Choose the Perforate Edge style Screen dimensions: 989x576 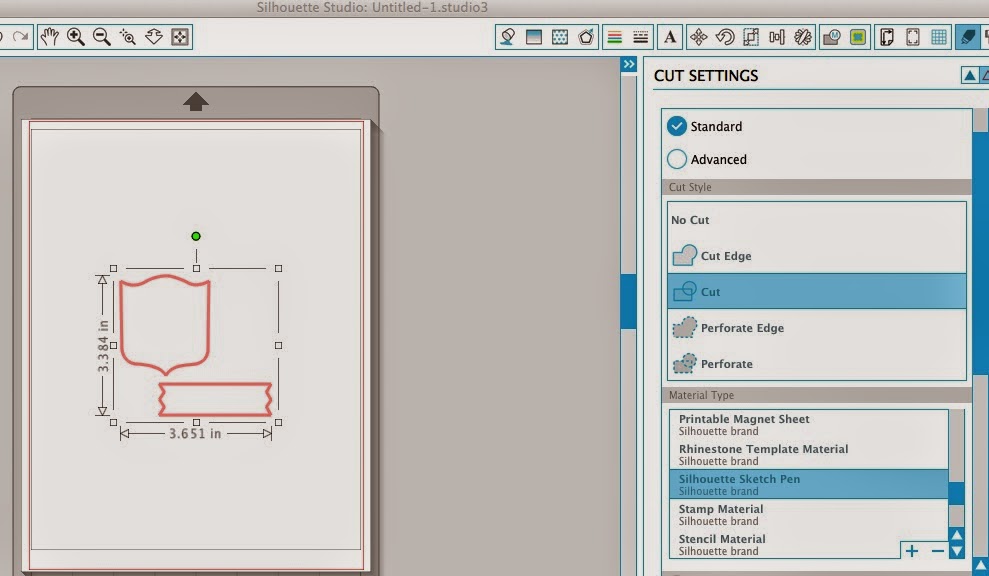pos(817,327)
